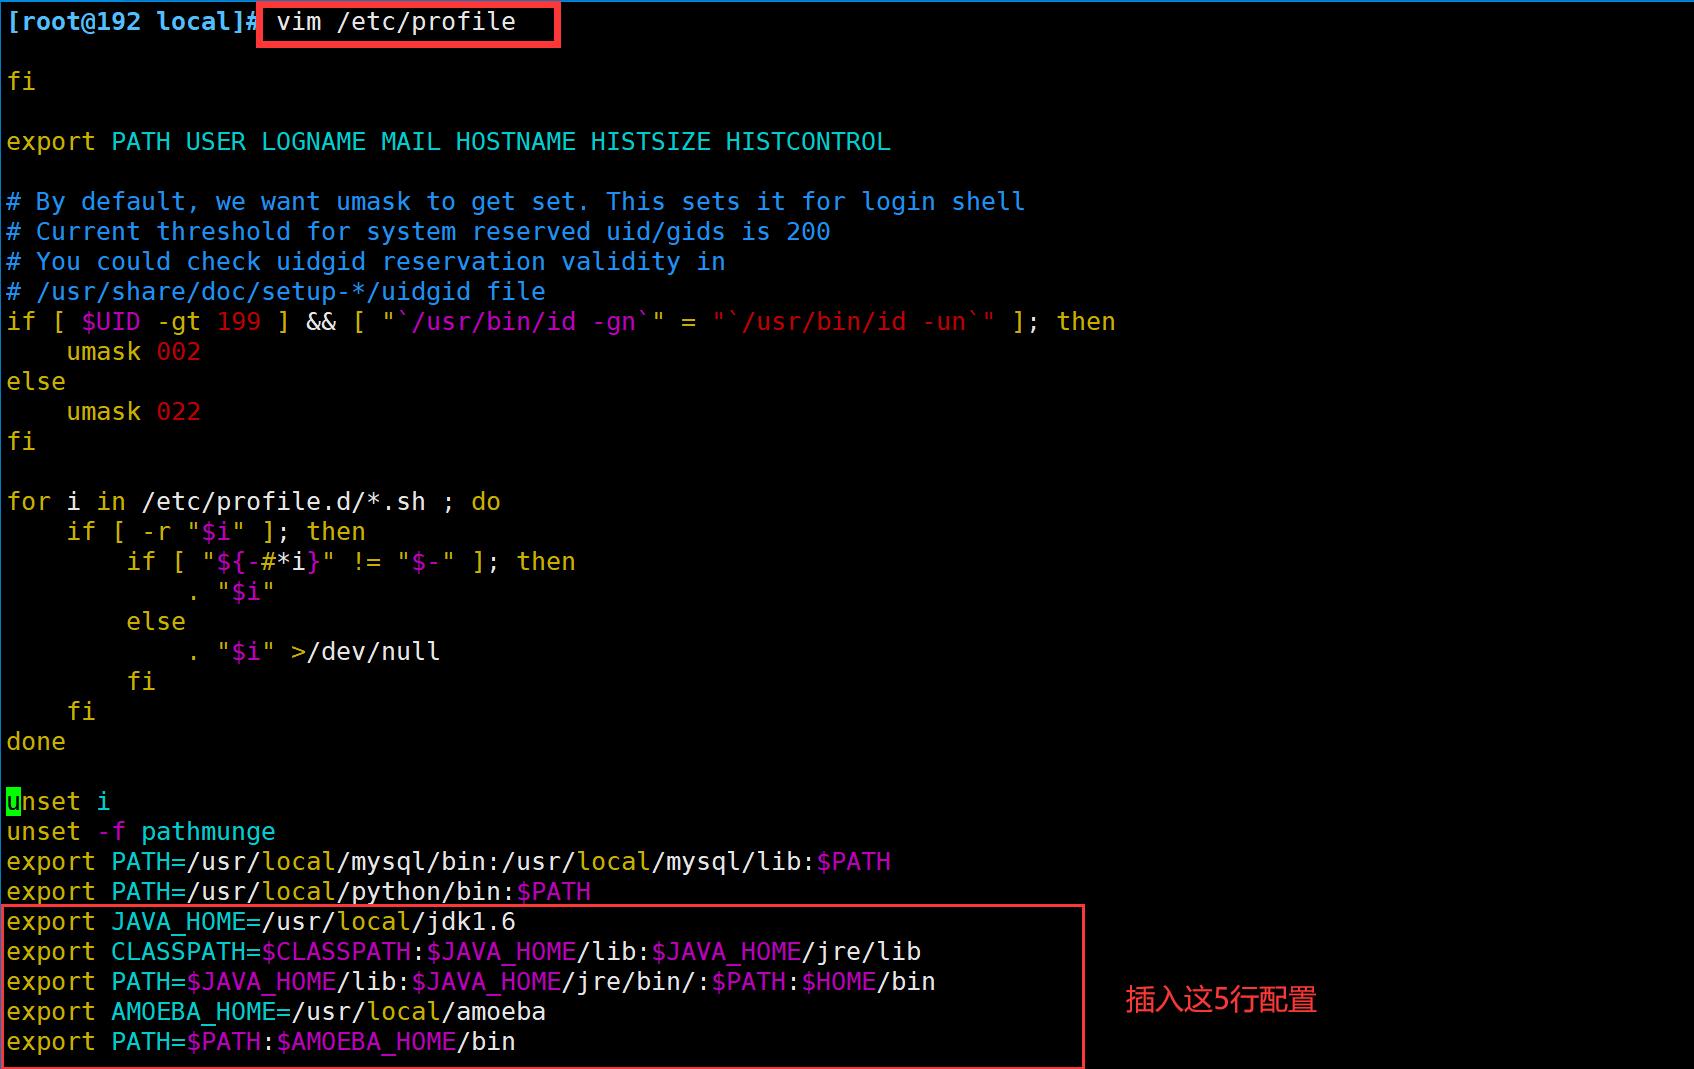Click the '[root@192 local]#' shell prompt

pos(132,22)
